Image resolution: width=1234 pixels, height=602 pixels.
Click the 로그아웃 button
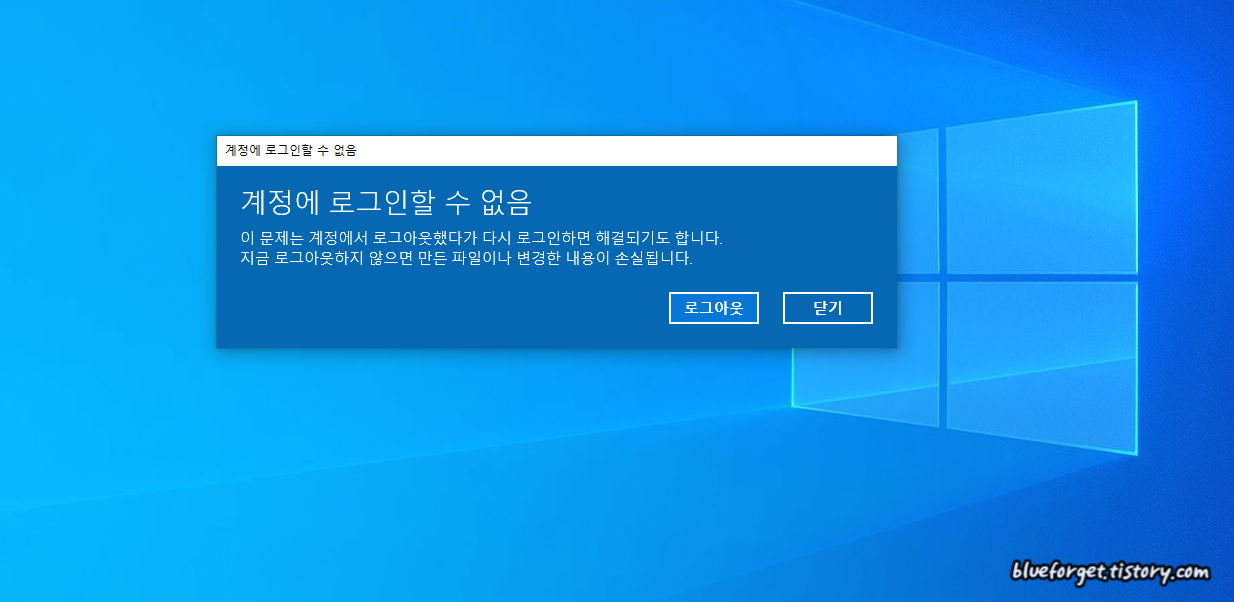(714, 308)
